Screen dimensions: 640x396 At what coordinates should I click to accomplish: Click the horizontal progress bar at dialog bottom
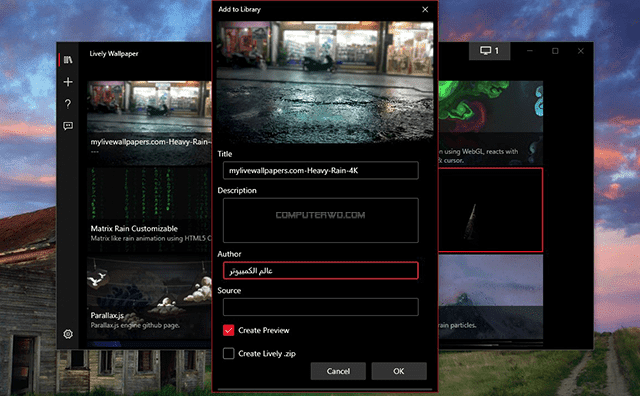coord(324,389)
